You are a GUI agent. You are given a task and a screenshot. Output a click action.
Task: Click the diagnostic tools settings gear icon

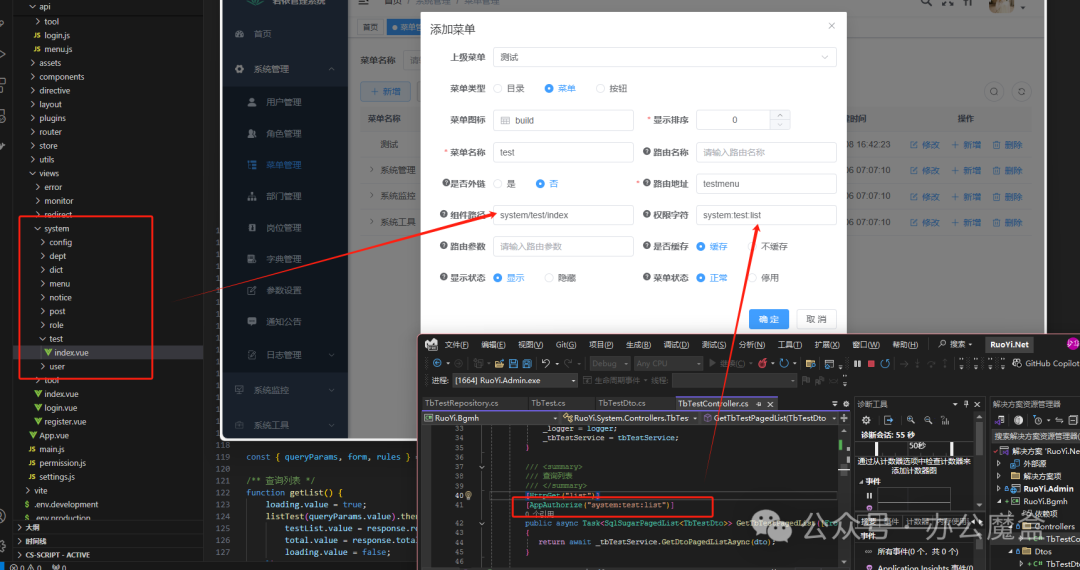866,420
